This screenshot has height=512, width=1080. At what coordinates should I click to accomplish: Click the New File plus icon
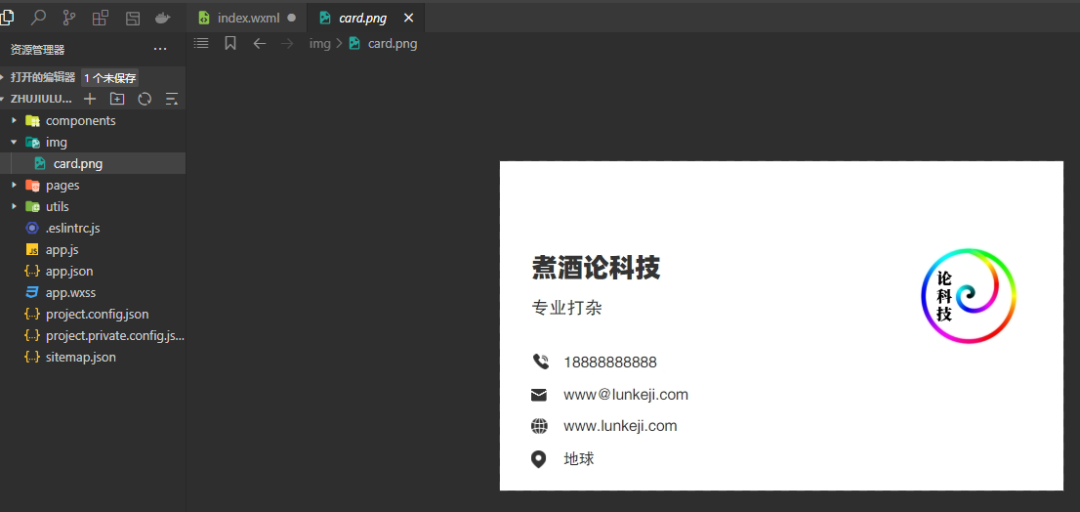(90, 99)
